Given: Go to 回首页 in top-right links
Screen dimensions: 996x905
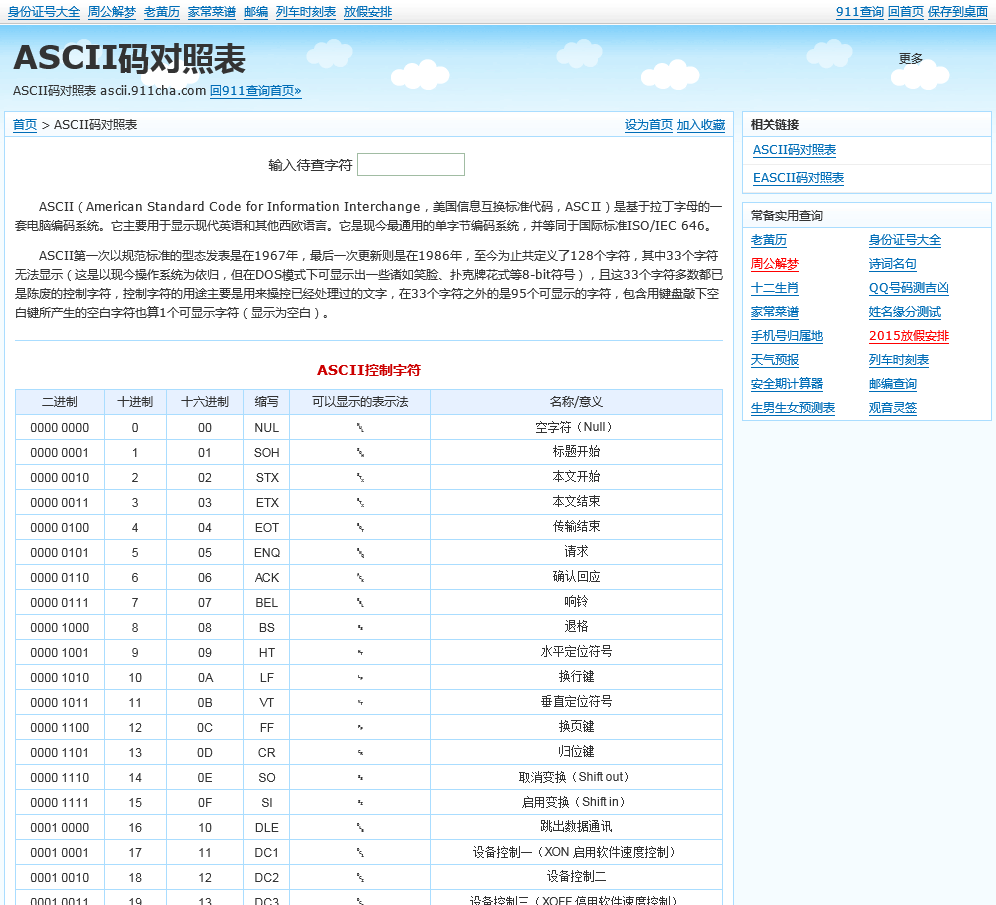Looking at the screenshot, I should point(905,12).
